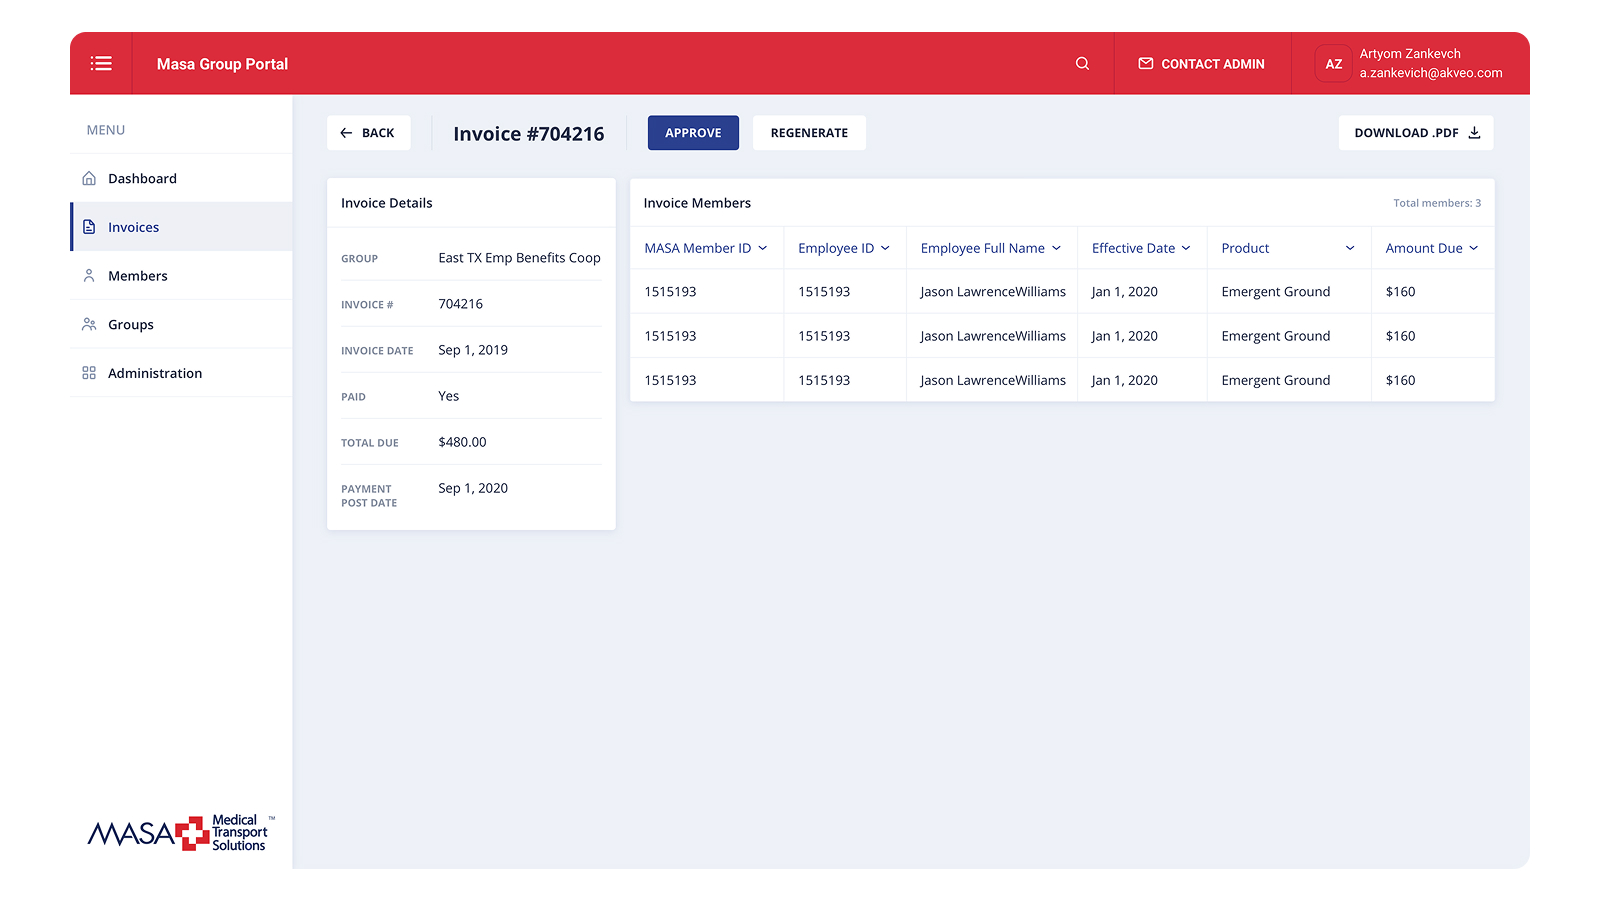
Task: Select Invoices in the sidebar
Action: click(181, 227)
